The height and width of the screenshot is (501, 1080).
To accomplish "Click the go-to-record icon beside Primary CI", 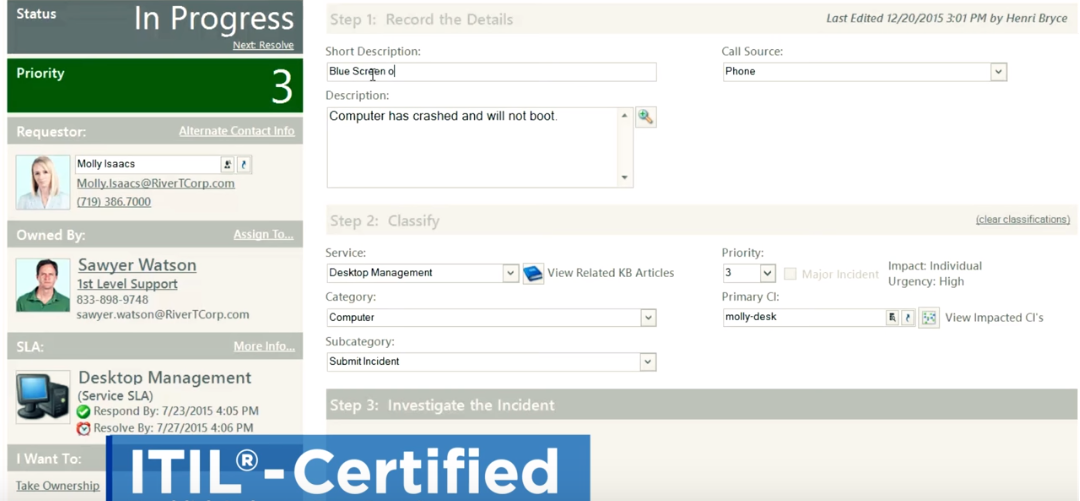I will pos(908,318).
